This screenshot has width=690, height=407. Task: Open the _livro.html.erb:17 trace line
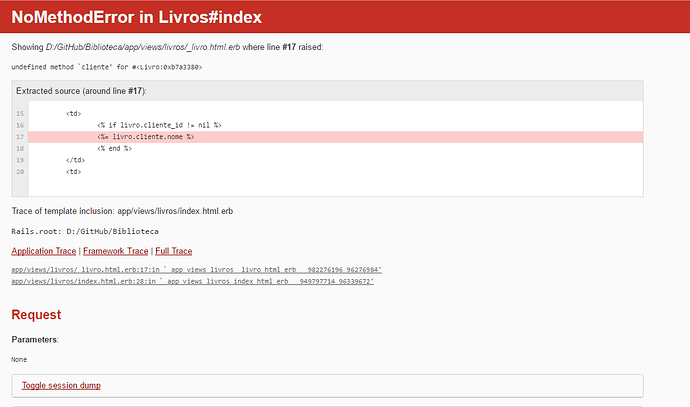click(196, 269)
